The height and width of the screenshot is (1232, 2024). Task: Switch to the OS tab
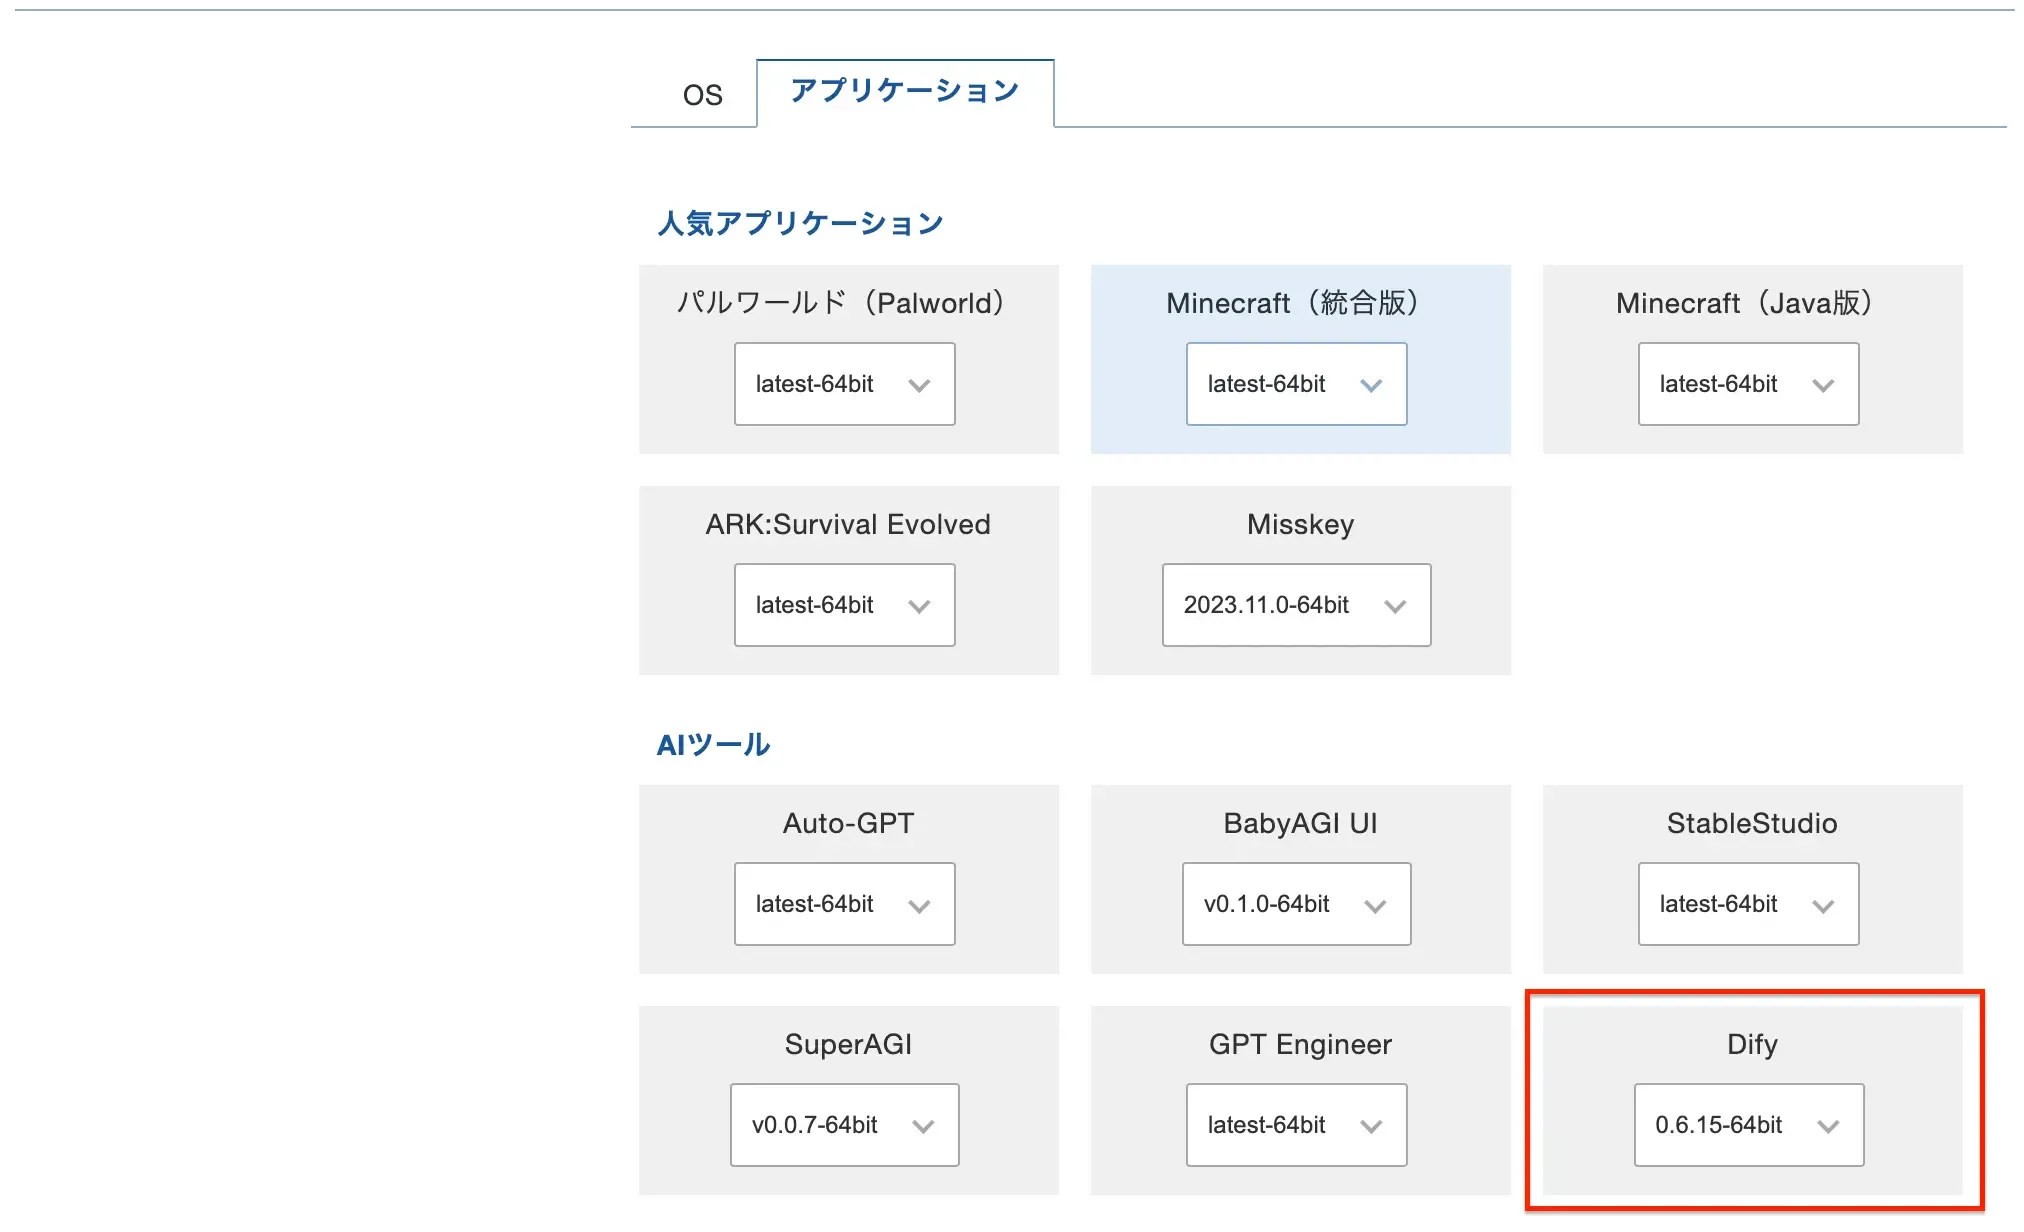[702, 95]
